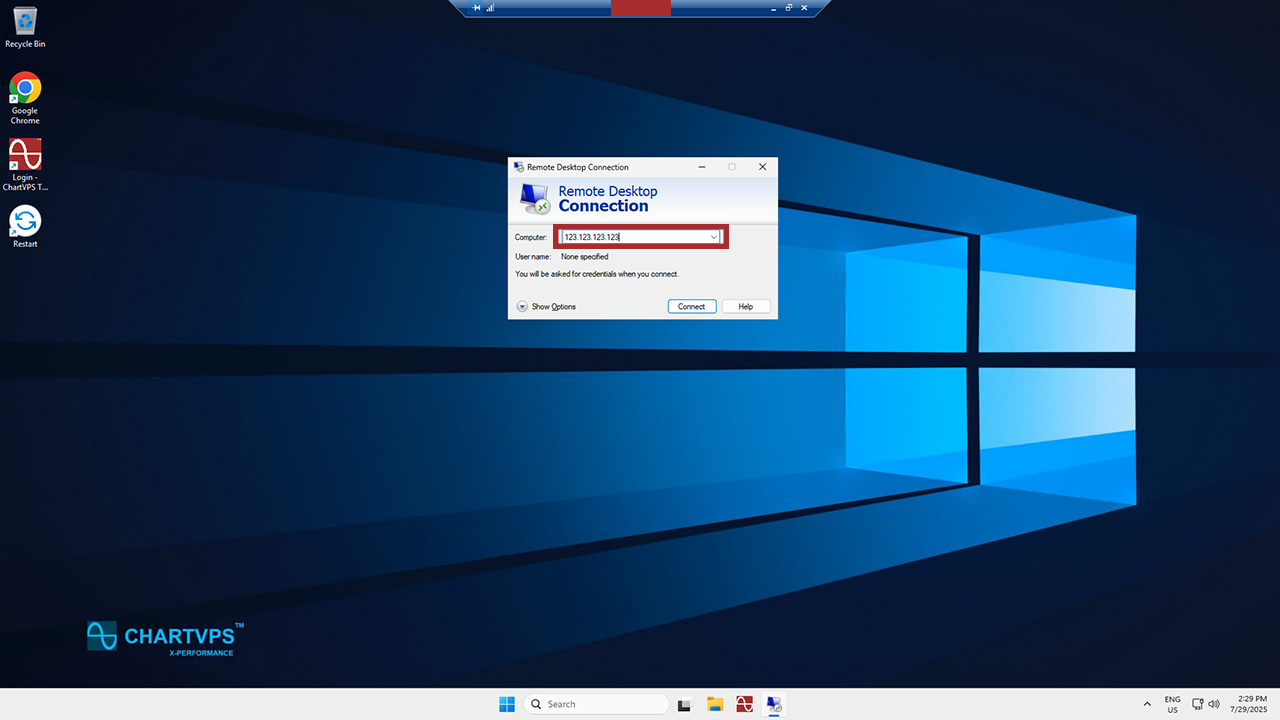Switch the ENG US input language indicator
The image size is (1280, 720).
(x=1172, y=704)
